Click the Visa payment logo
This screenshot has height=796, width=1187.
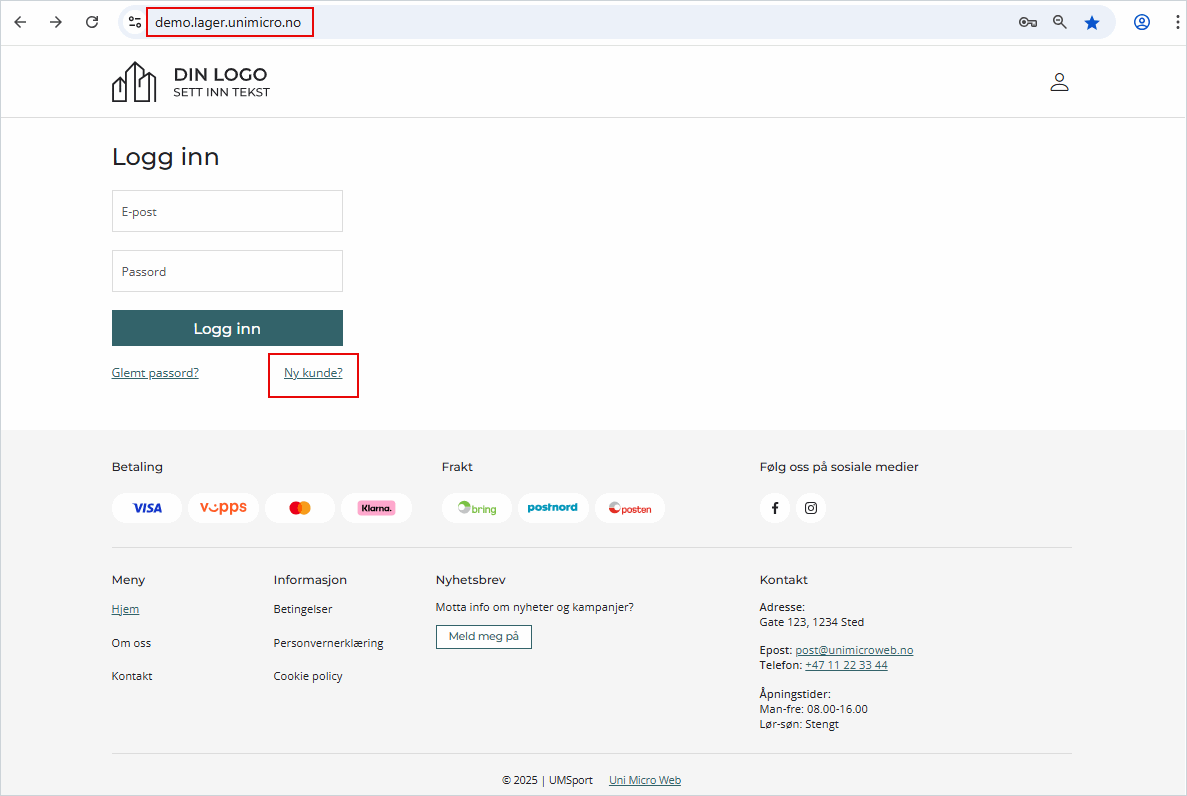[147, 508]
